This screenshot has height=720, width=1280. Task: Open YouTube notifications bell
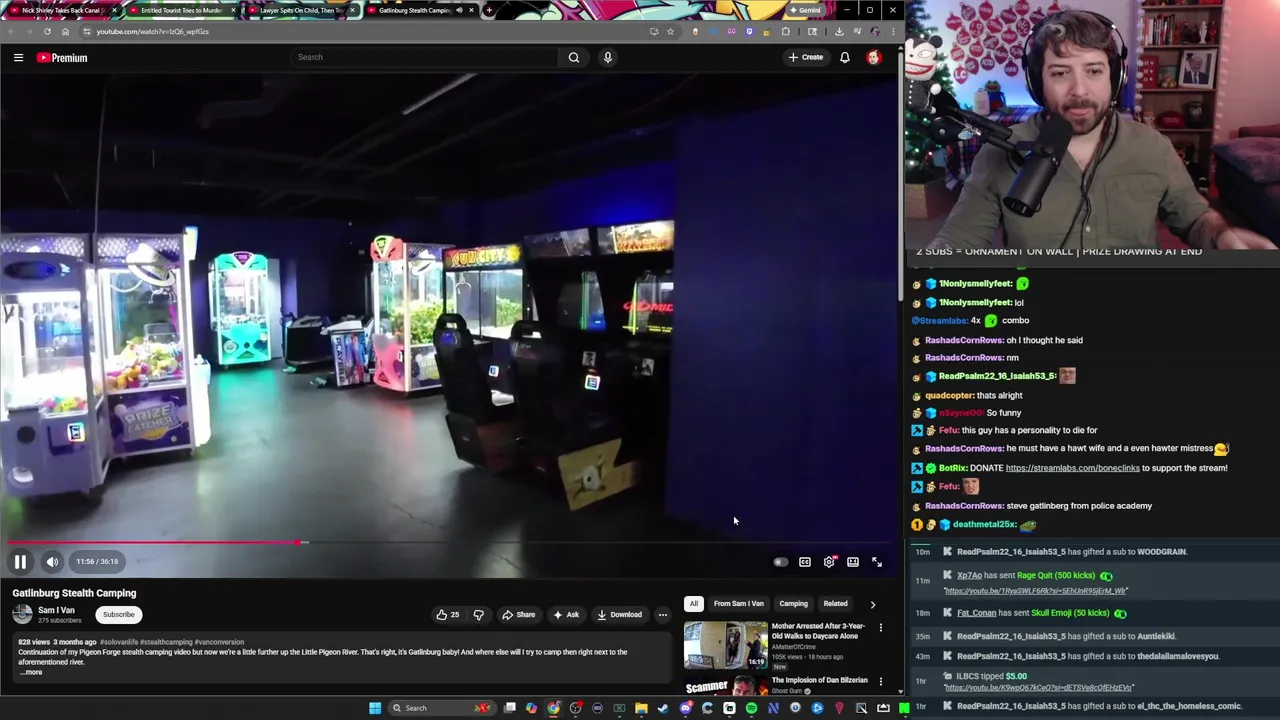pos(845,57)
